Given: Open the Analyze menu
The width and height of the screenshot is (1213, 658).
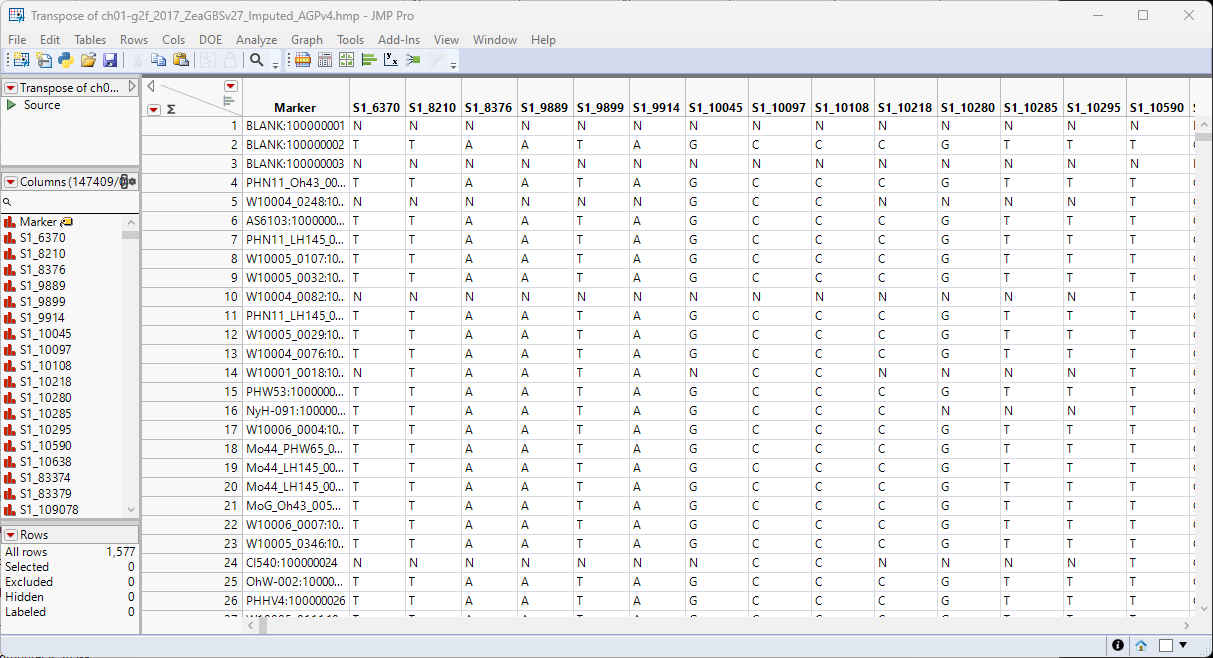Looking at the screenshot, I should coord(256,40).
